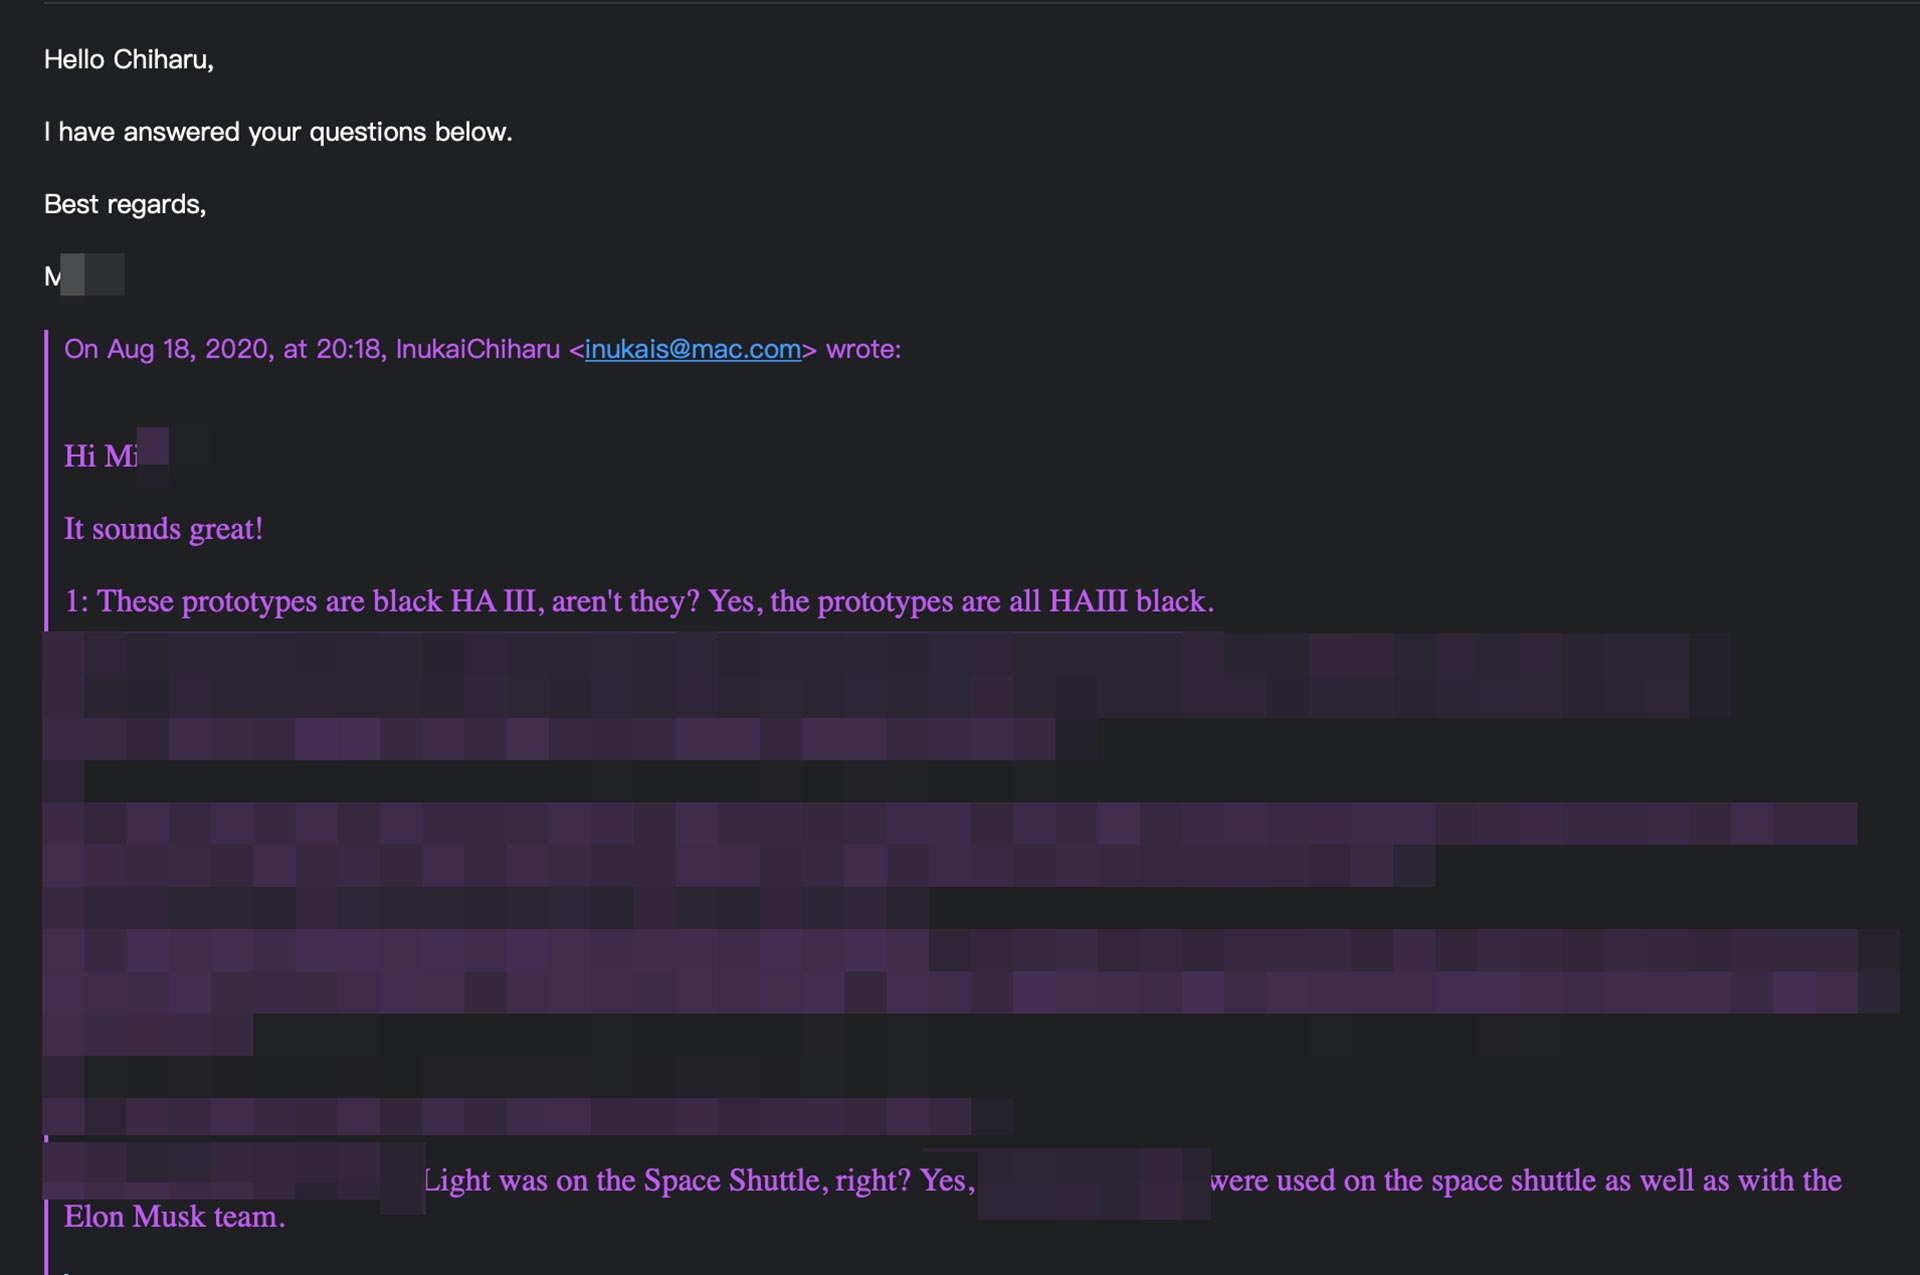This screenshot has height=1275, width=1920.
Task: Click the 'Elon Musk team.' text
Action: pyautogui.click(x=175, y=1216)
